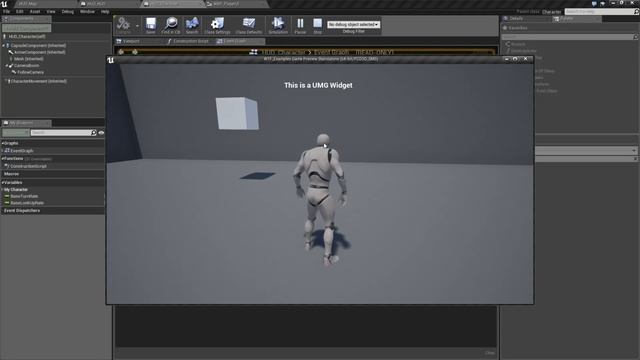
Task: Open the Edit menu
Action: (x=19, y=11)
